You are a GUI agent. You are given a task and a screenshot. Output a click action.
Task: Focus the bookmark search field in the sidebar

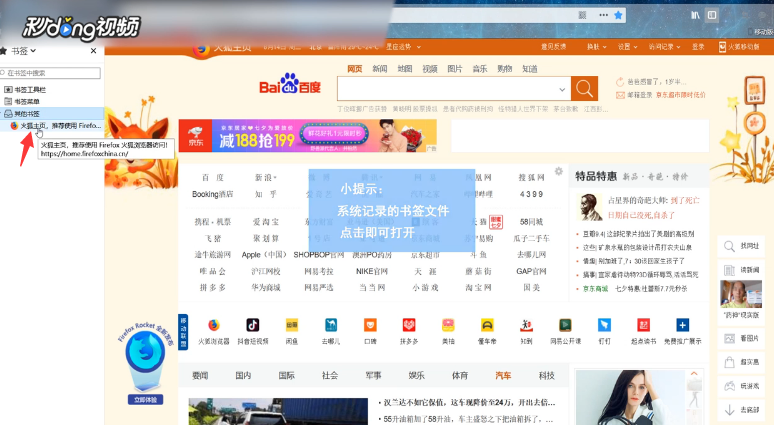pos(51,73)
